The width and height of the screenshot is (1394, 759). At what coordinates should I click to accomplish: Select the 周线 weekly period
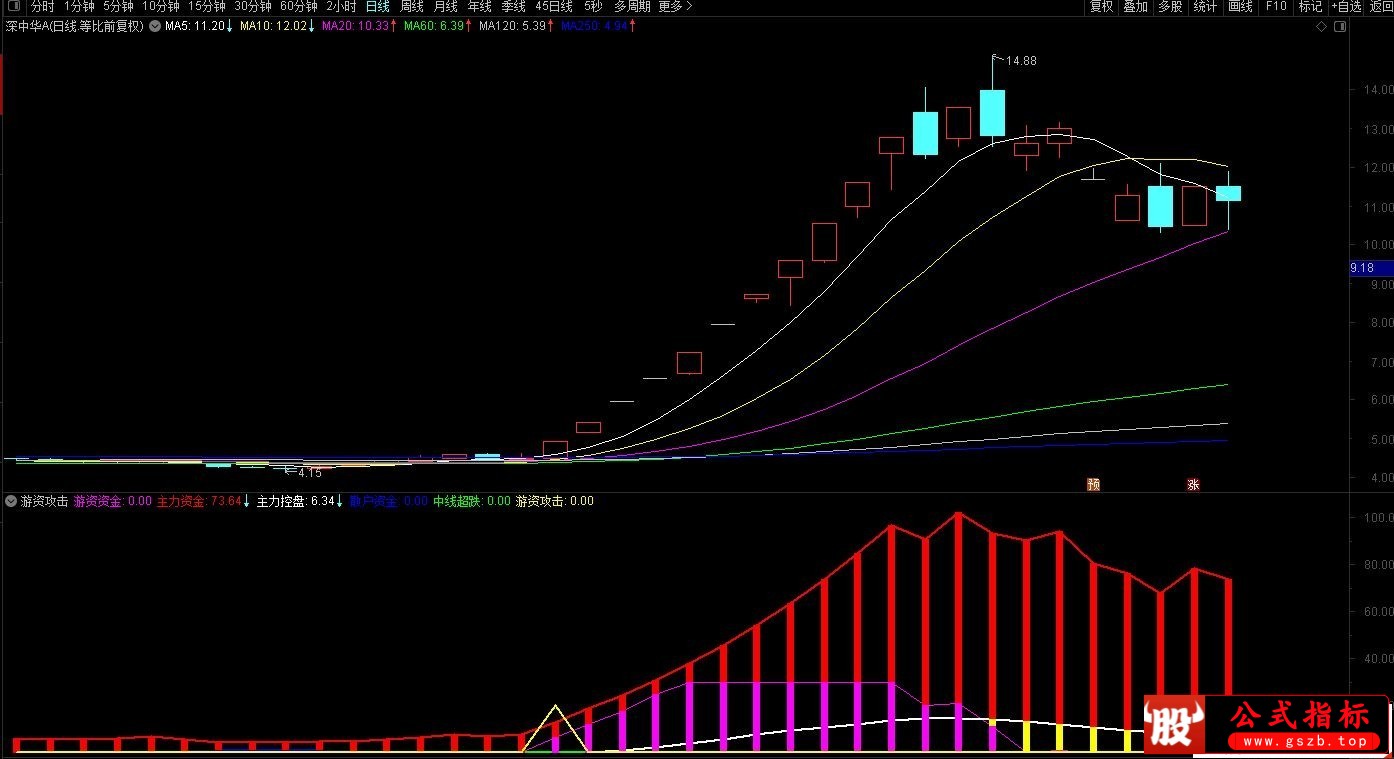tap(412, 6)
